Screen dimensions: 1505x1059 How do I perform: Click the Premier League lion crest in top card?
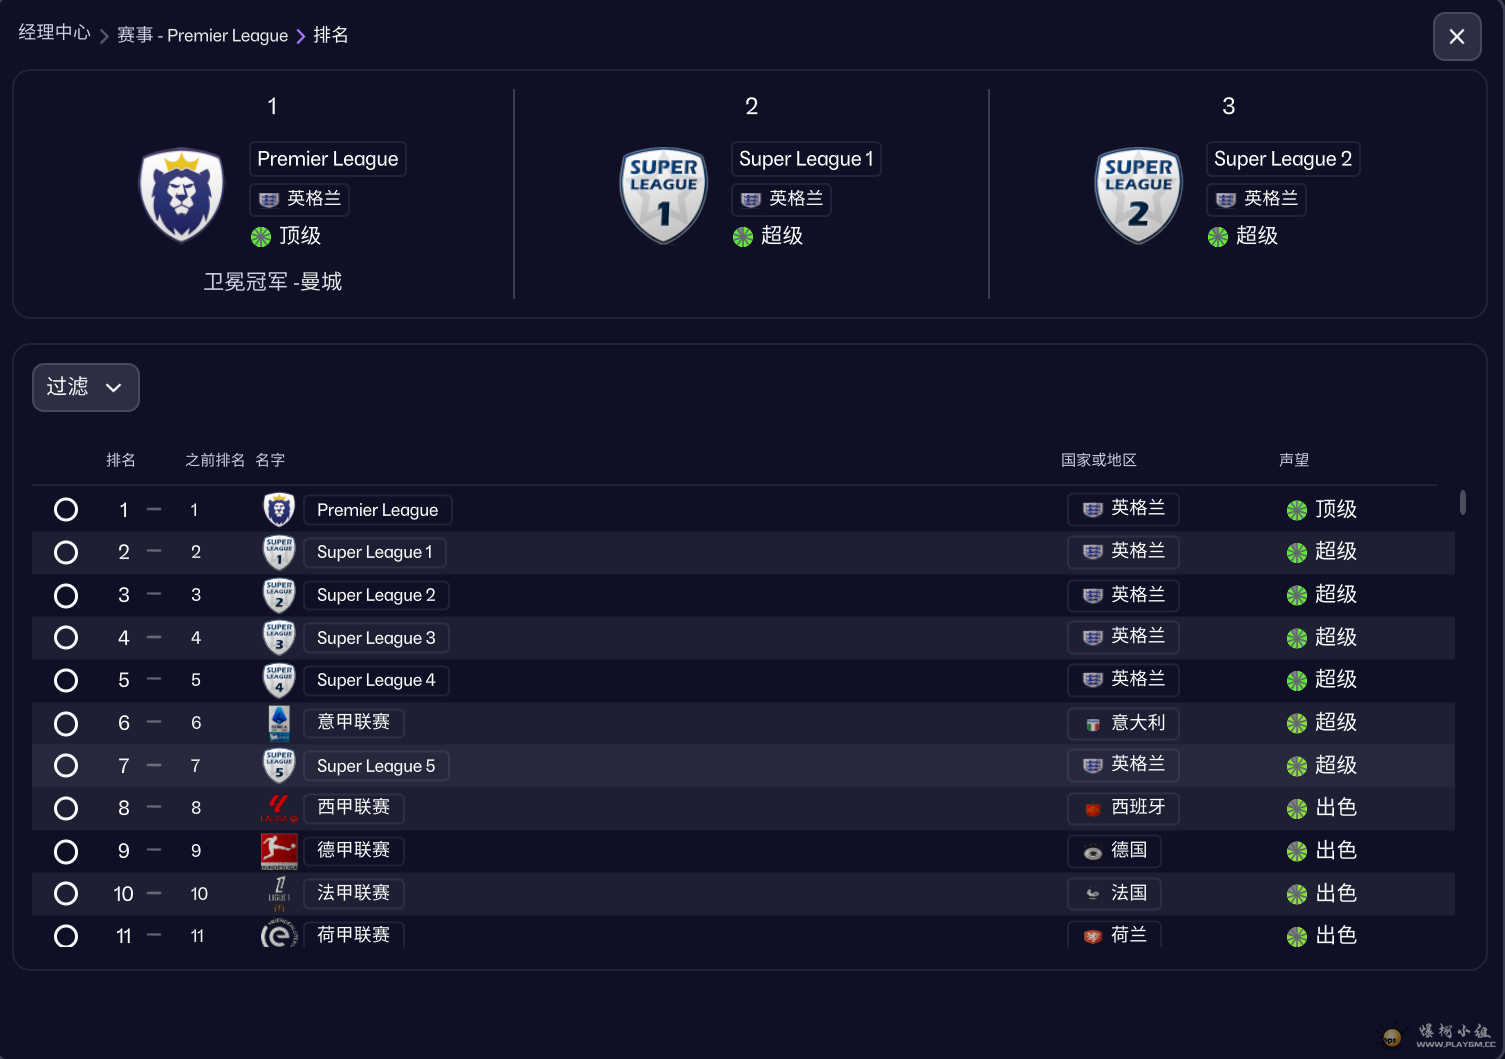(x=181, y=196)
